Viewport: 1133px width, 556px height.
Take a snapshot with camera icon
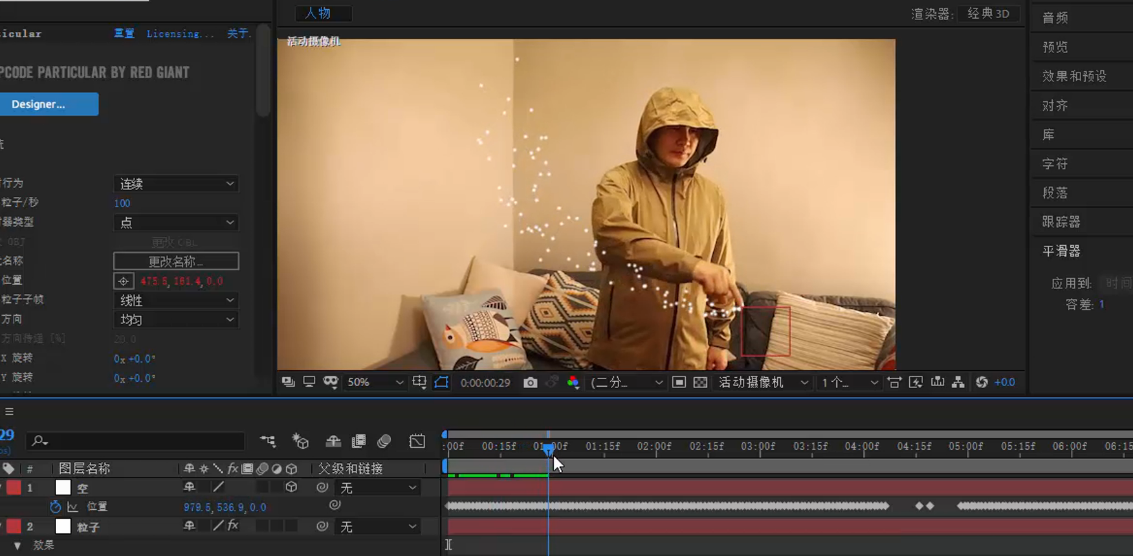pyautogui.click(x=530, y=382)
